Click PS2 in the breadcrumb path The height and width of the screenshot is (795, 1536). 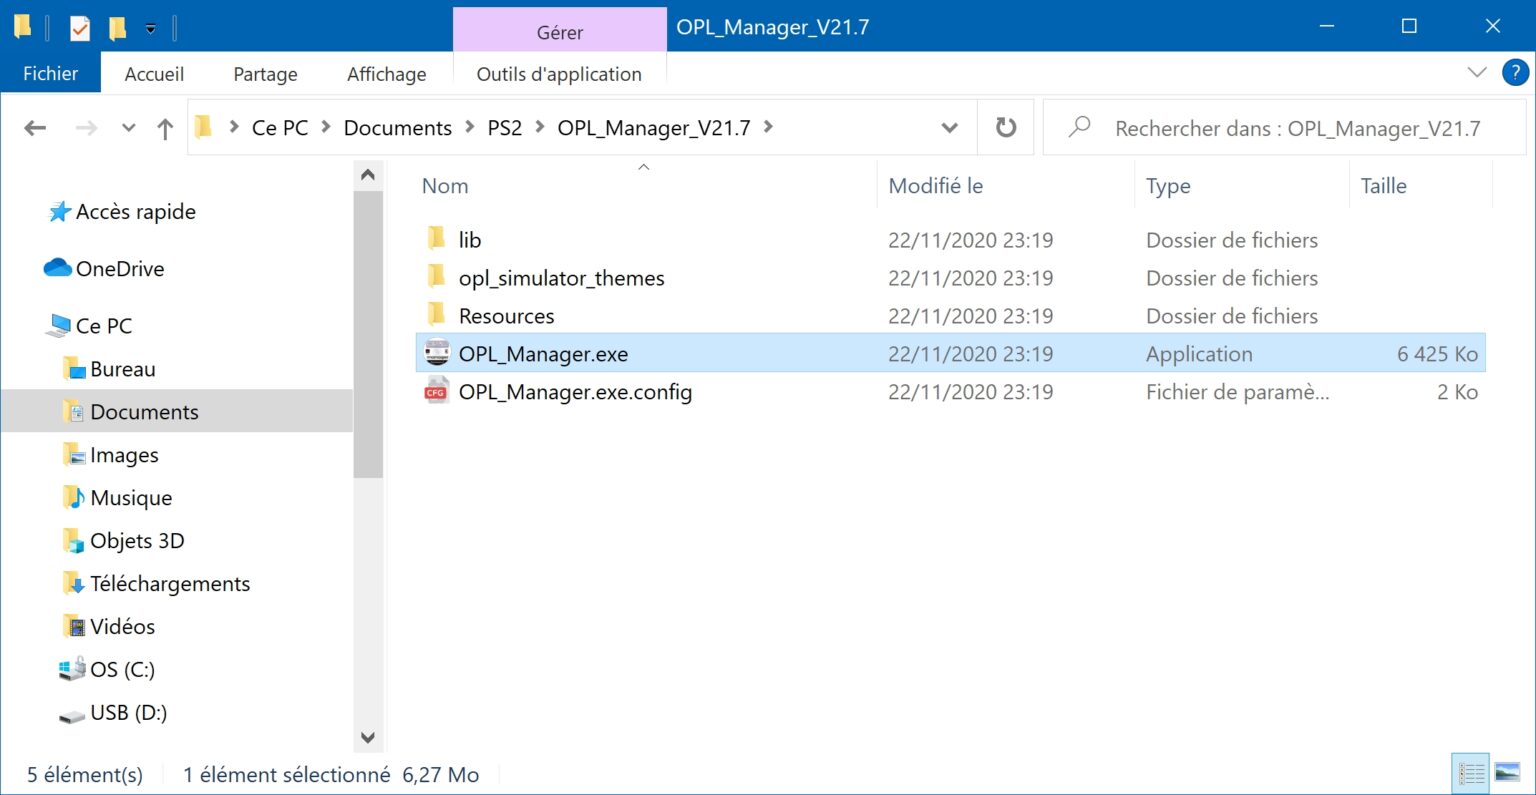tap(504, 128)
